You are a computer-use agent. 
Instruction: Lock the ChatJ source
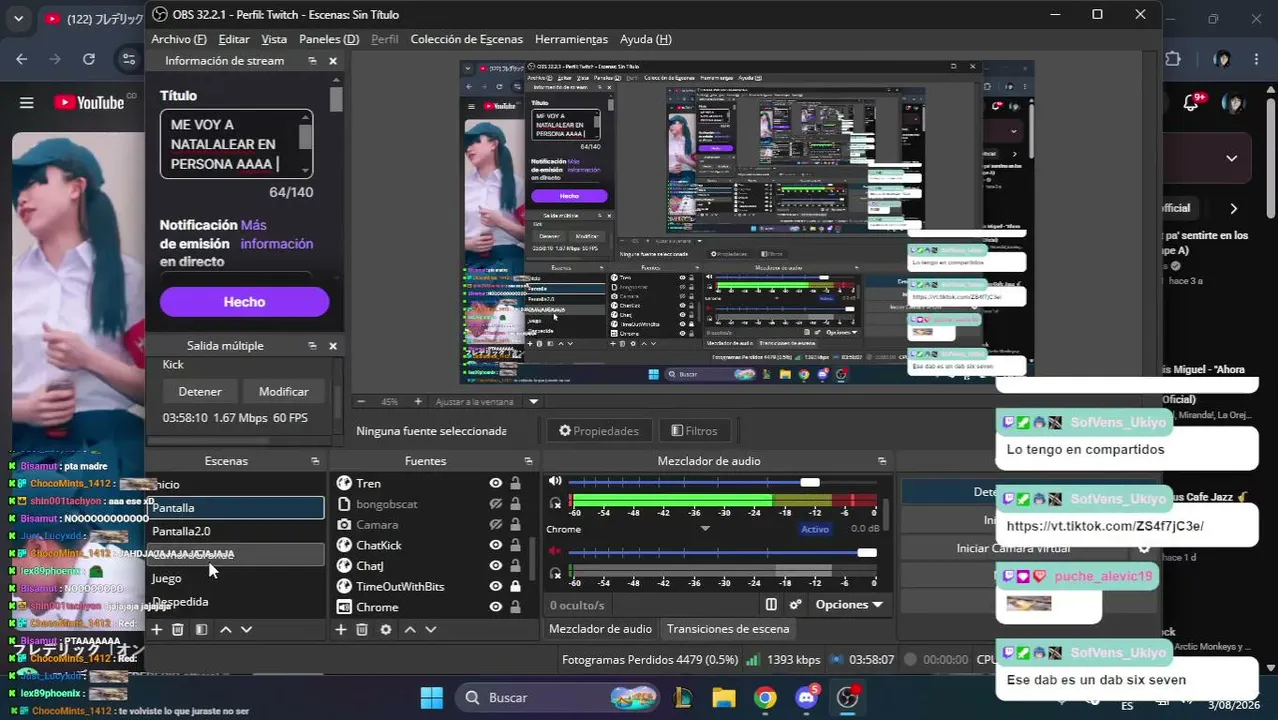pyautogui.click(x=515, y=566)
